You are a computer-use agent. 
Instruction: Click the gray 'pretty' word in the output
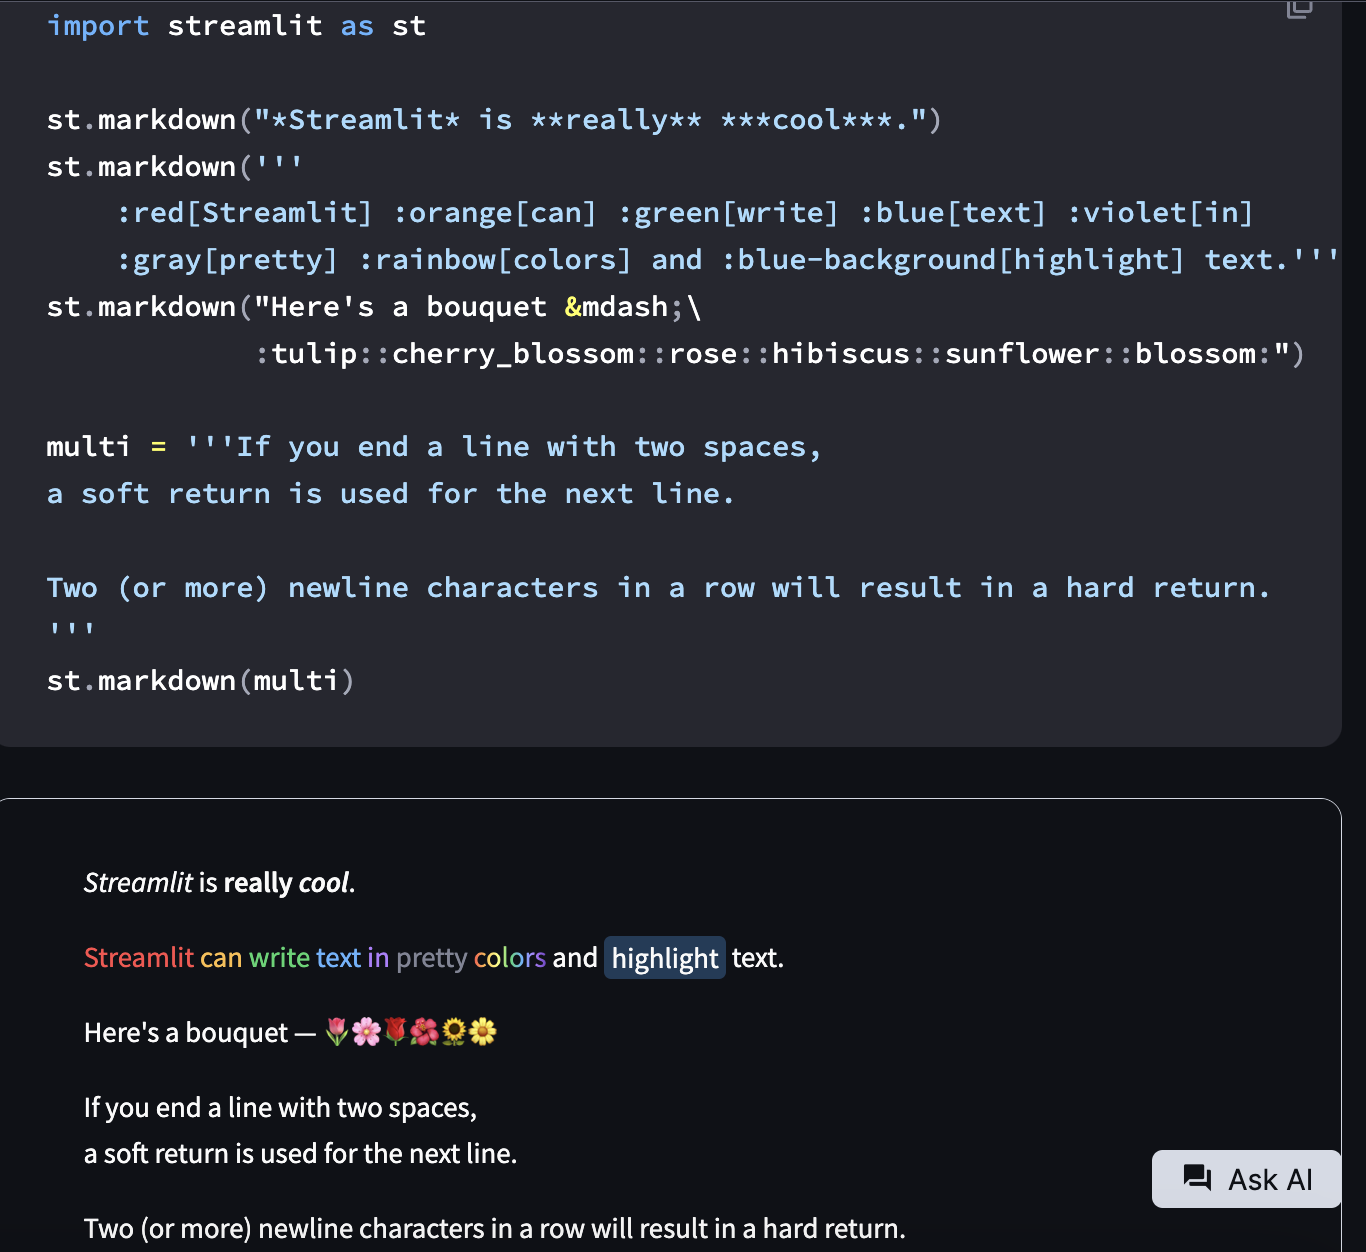(432, 958)
